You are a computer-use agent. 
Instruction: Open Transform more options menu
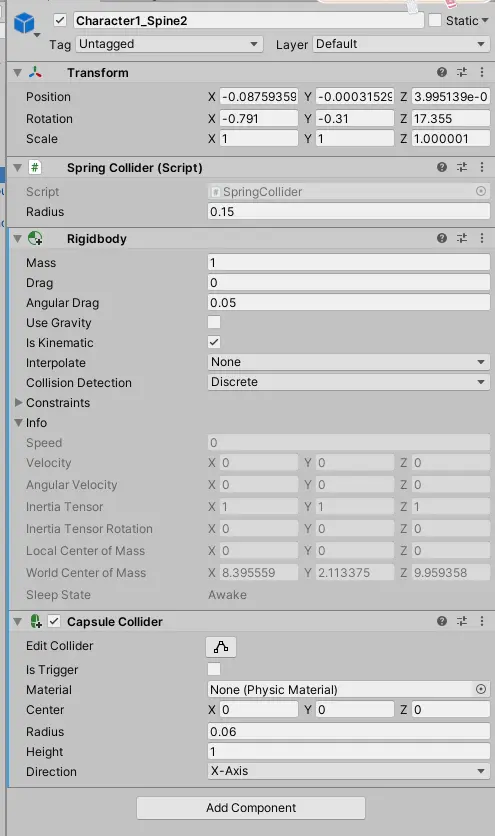pyautogui.click(x=482, y=72)
